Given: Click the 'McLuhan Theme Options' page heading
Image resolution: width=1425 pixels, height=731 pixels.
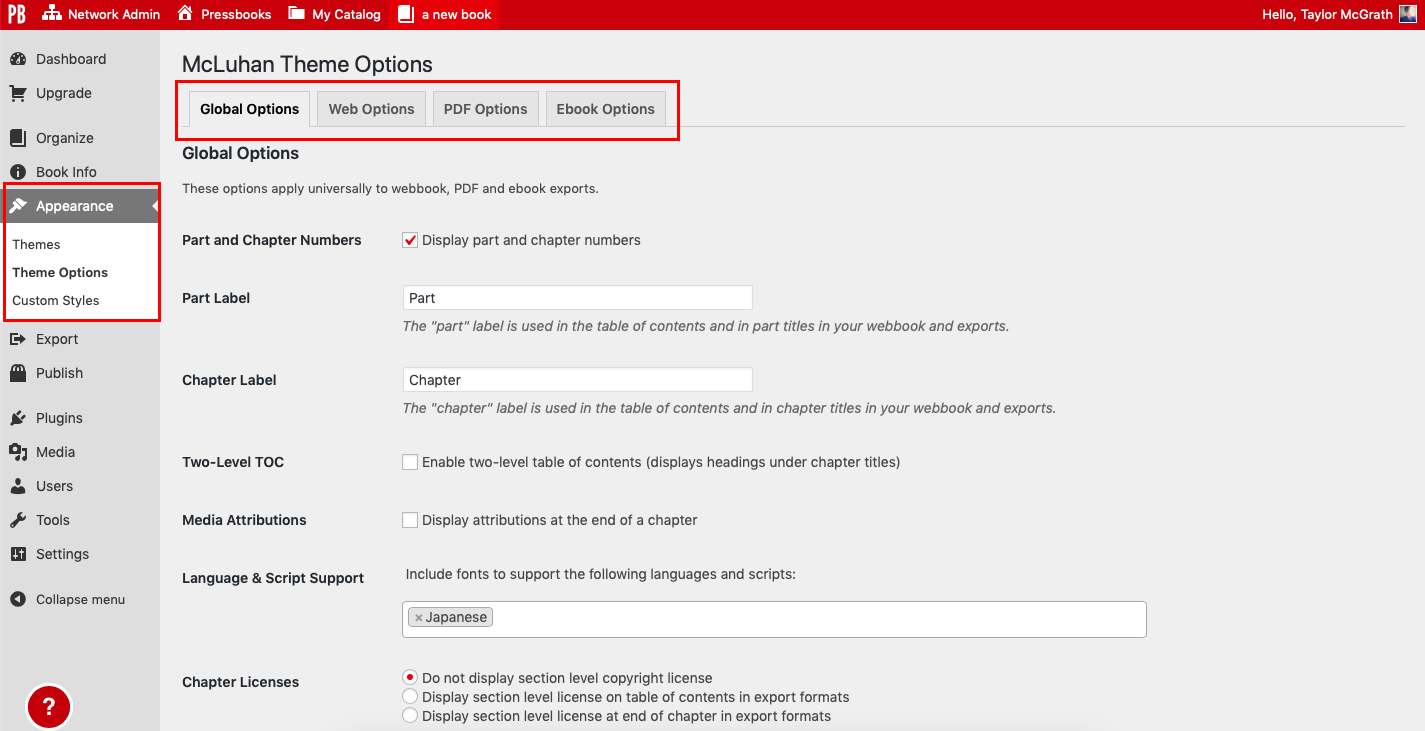Looking at the screenshot, I should pyautogui.click(x=307, y=64).
